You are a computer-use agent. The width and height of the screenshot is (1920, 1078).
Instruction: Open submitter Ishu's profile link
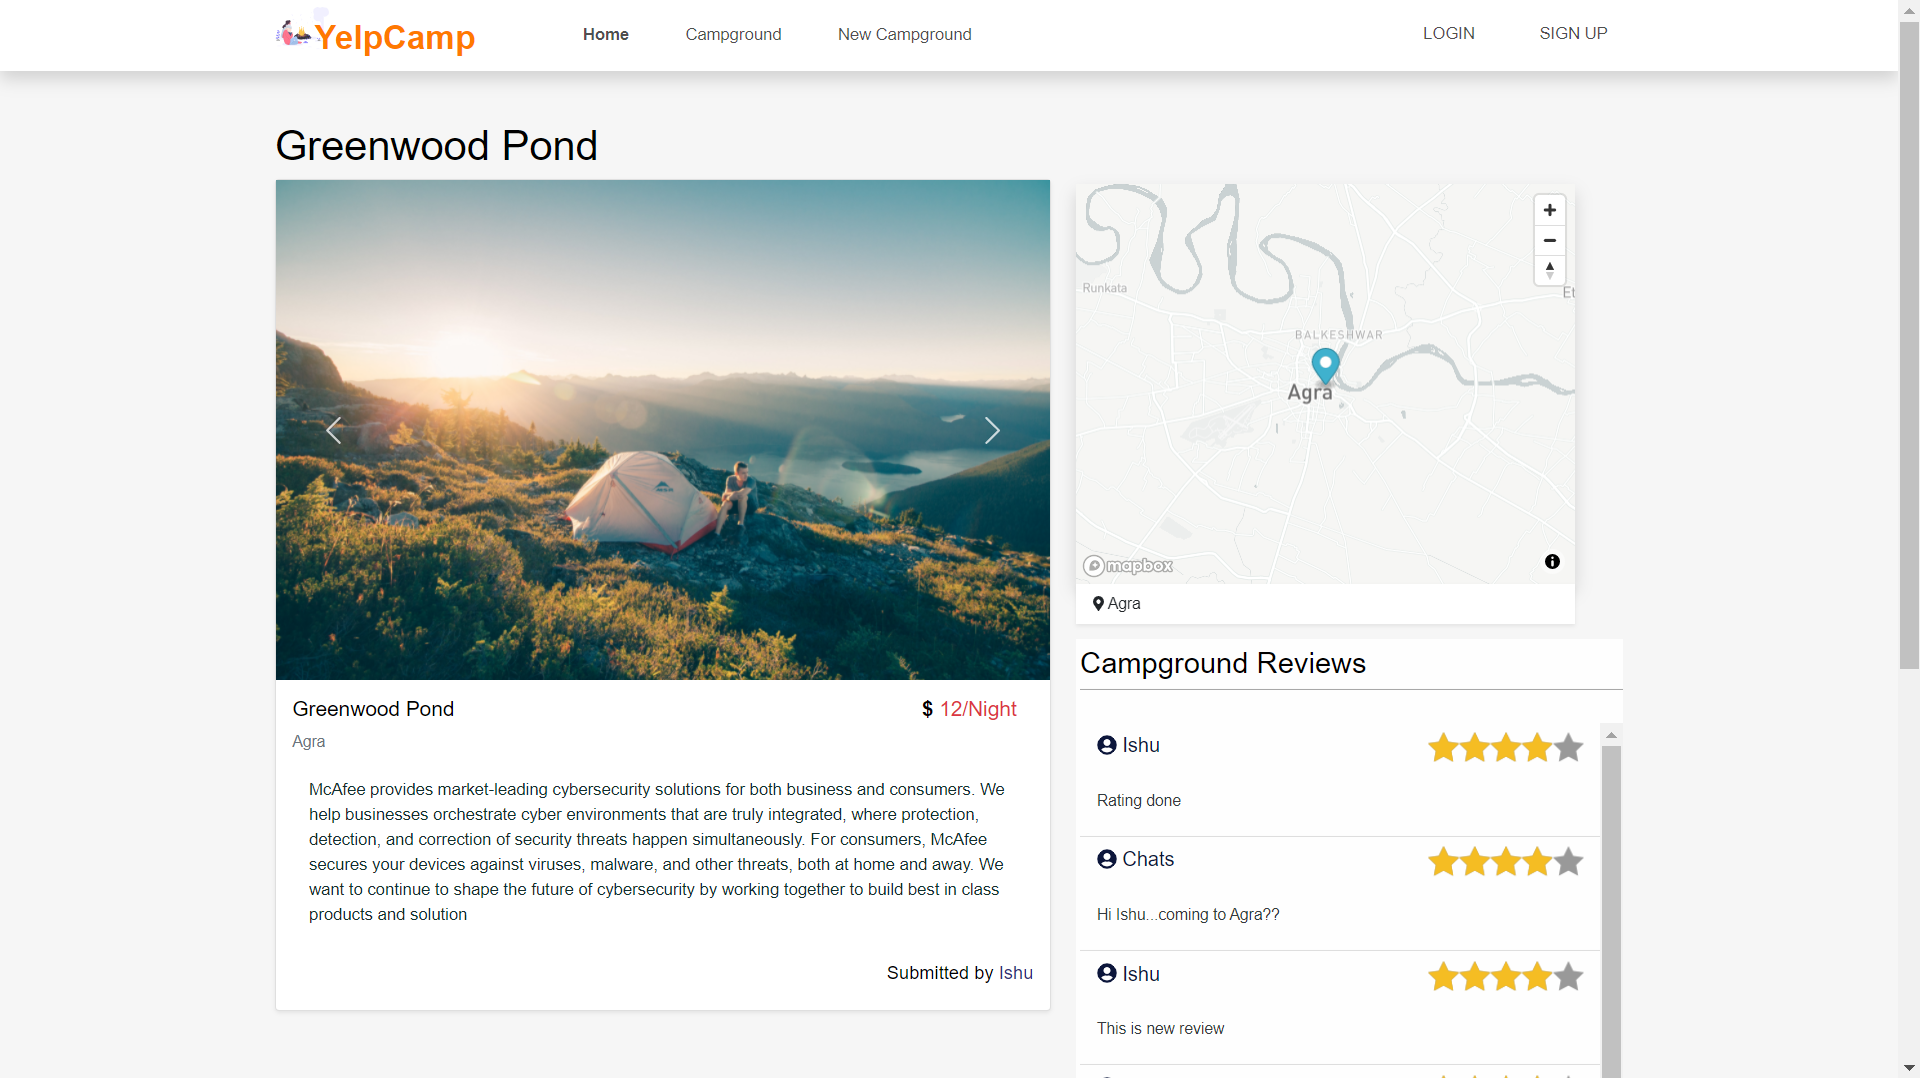tap(1015, 973)
